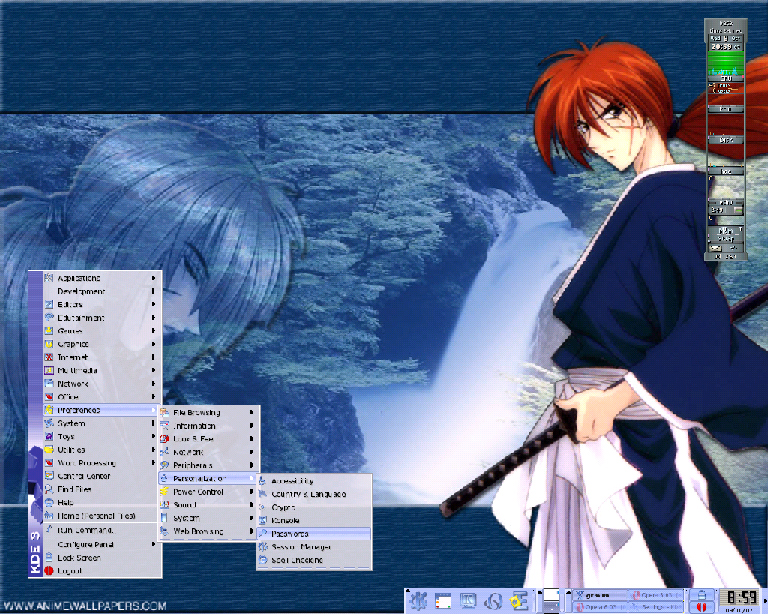Launch Konsole terminal from panel

[x=468, y=601]
